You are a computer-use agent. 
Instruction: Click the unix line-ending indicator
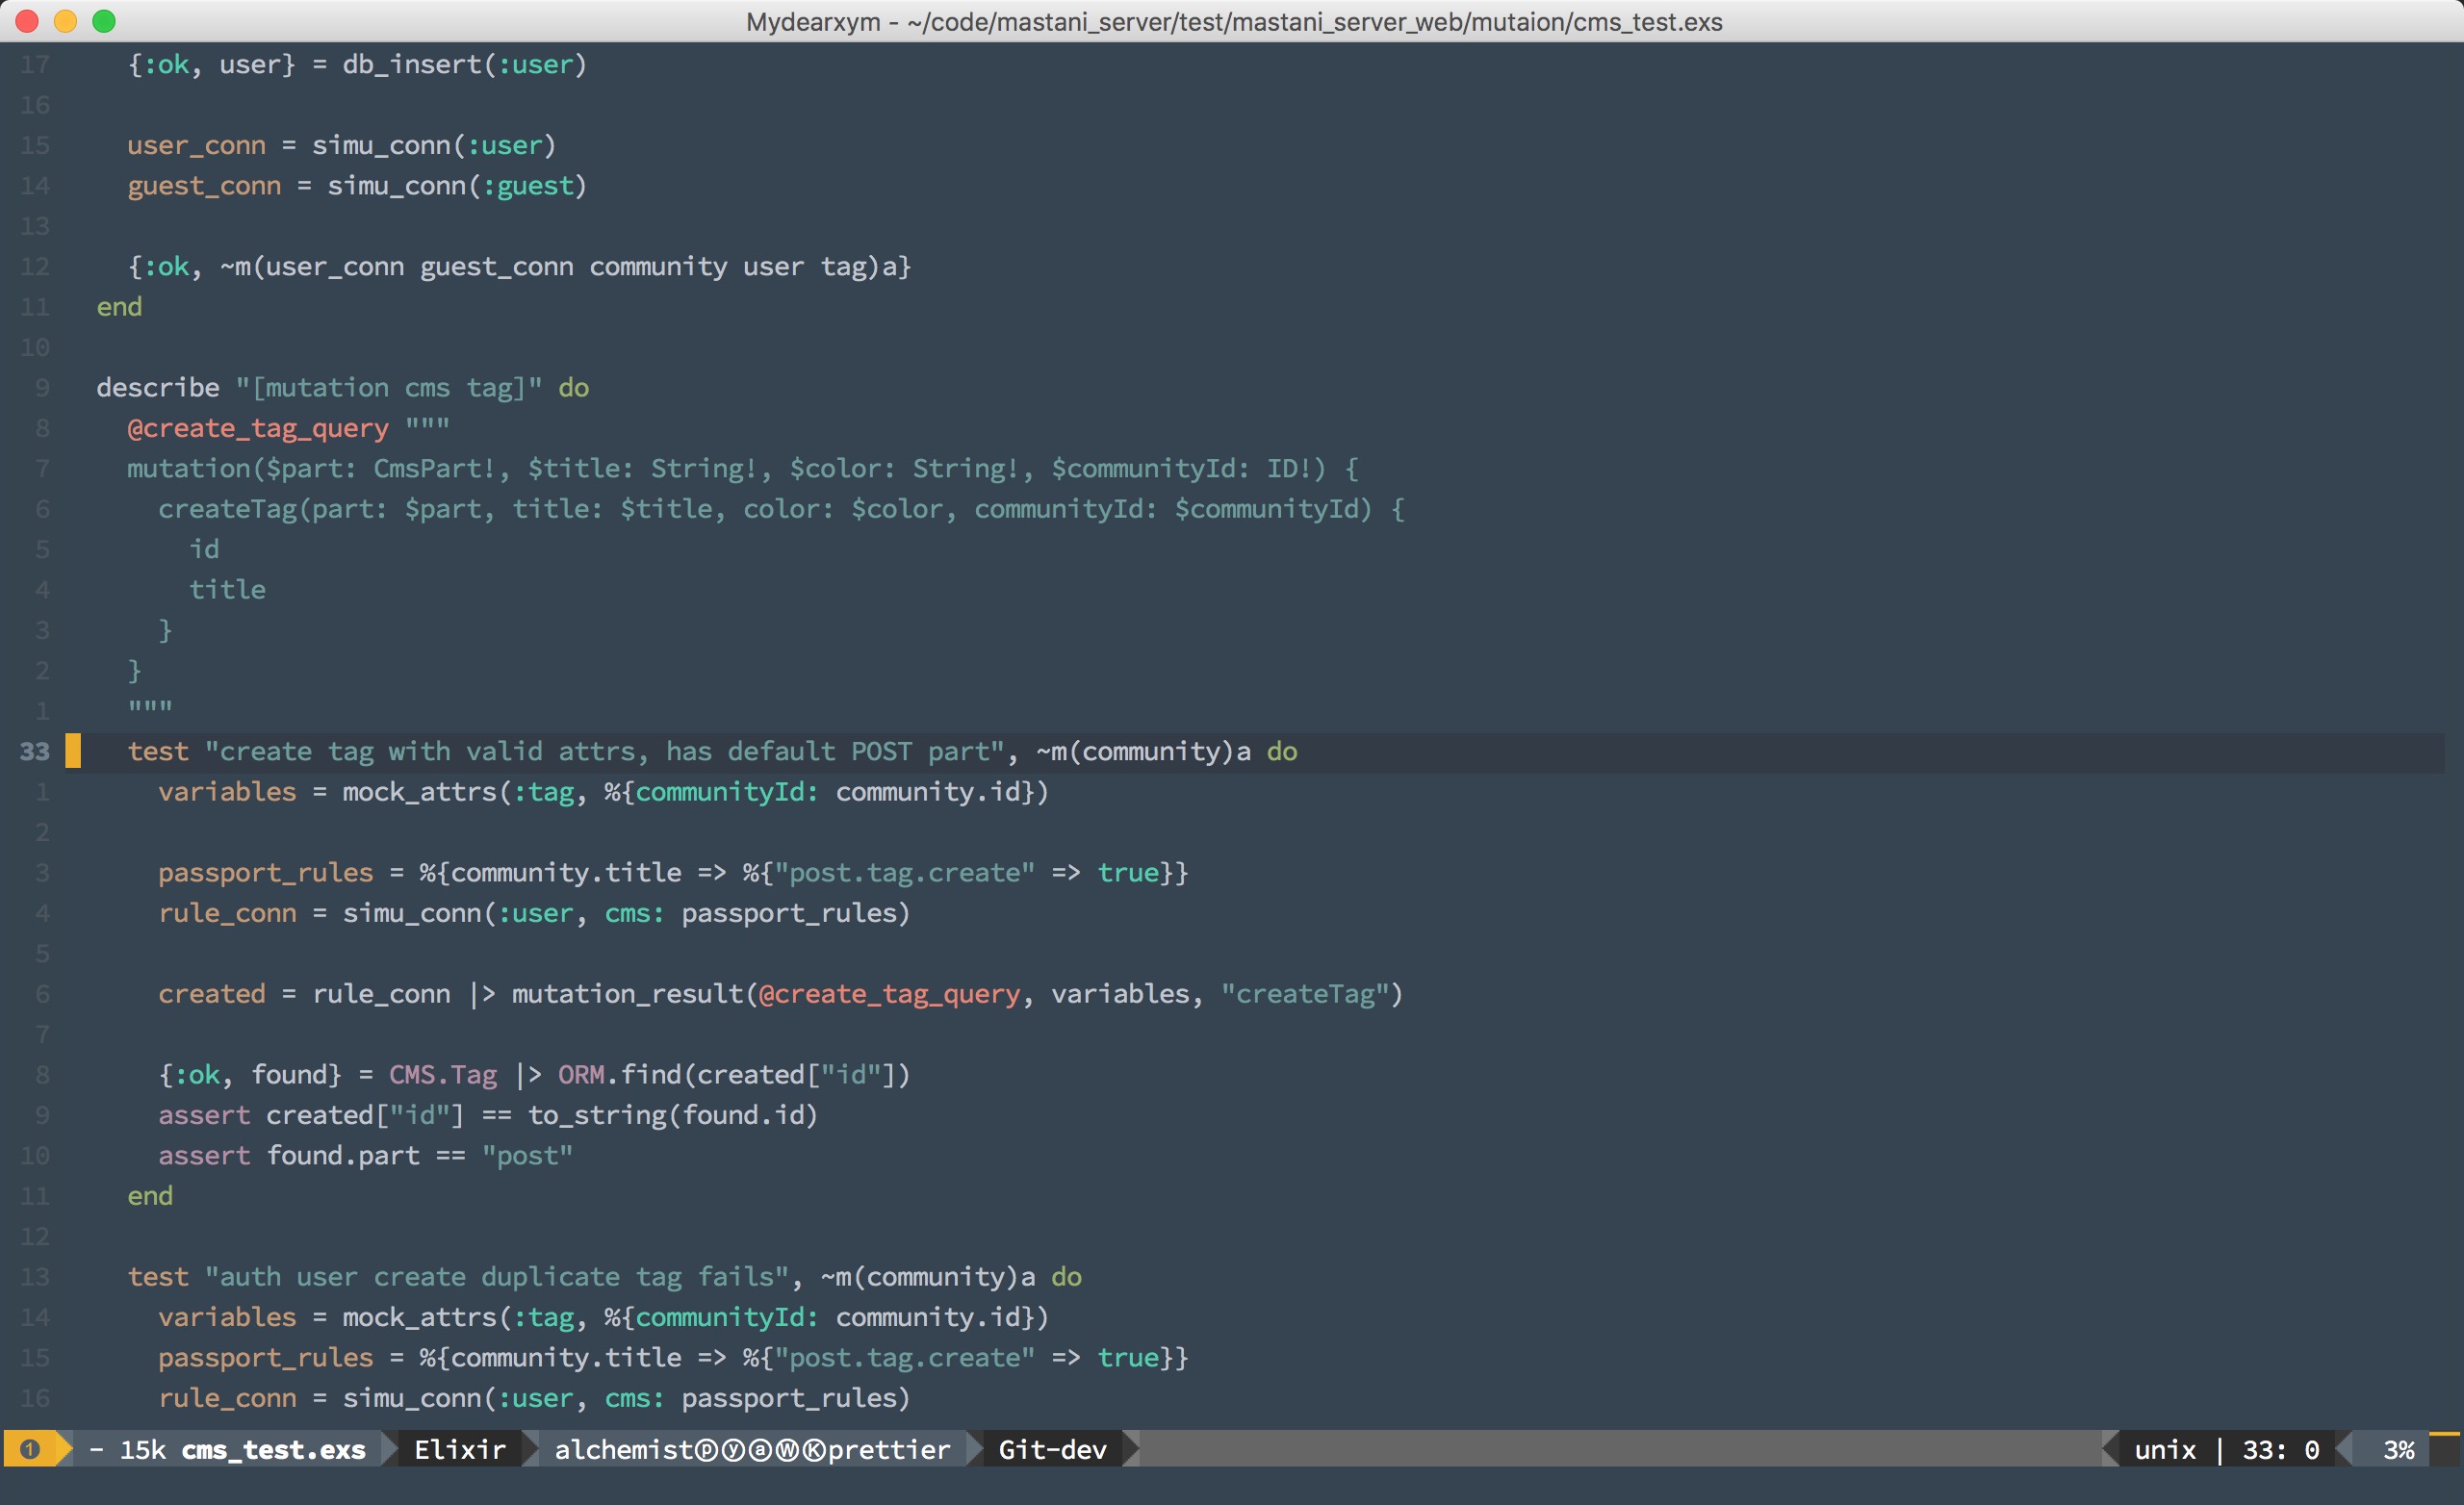(2165, 1450)
